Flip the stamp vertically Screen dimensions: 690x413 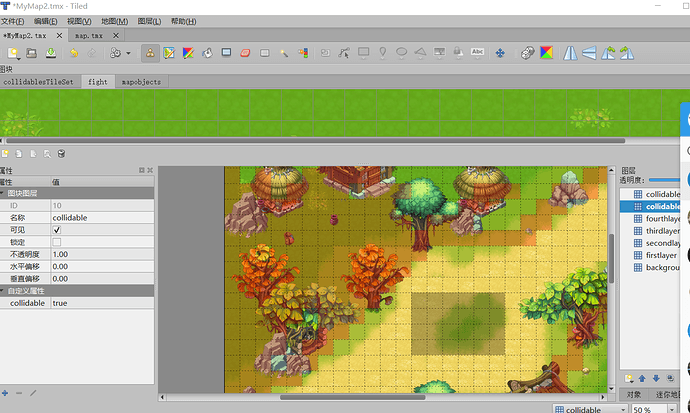pyautogui.click(x=589, y=53)
